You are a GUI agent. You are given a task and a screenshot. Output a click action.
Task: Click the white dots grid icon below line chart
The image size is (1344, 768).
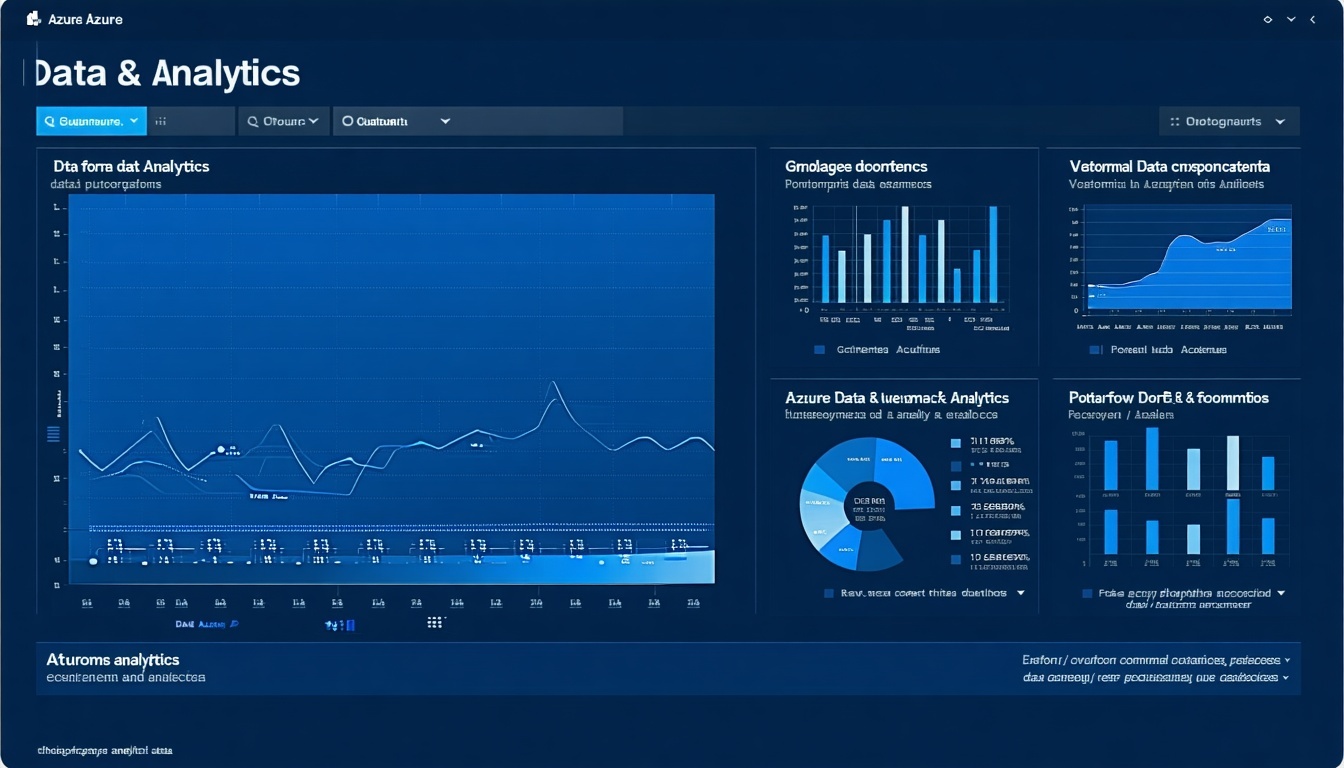coord(434,622)
